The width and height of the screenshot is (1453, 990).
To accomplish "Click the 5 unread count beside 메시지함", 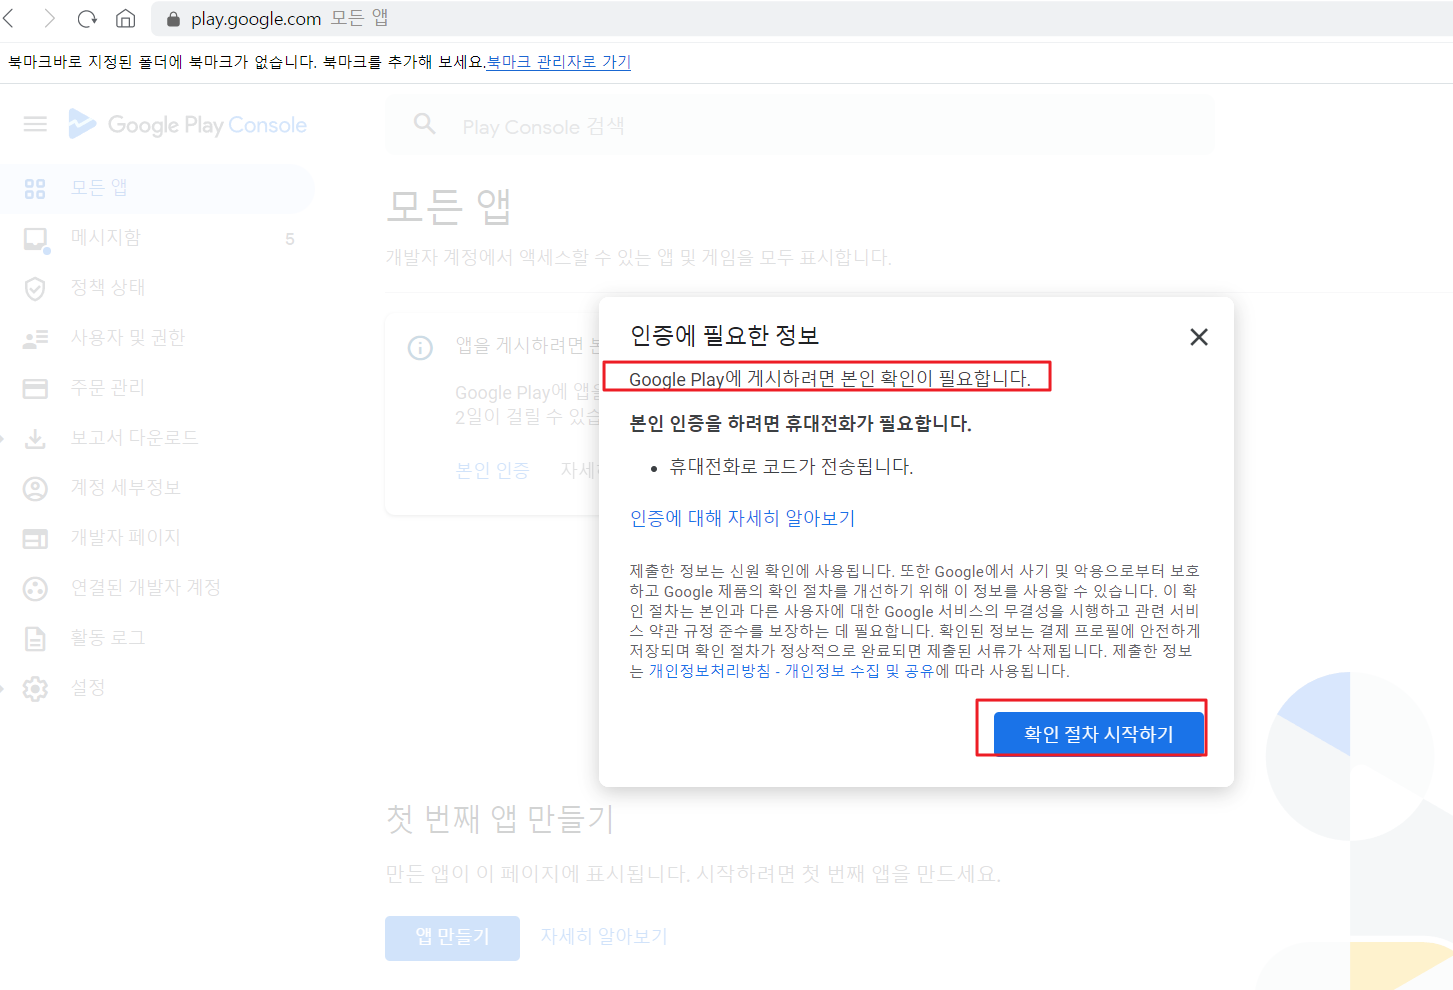I will click(290, 239).
